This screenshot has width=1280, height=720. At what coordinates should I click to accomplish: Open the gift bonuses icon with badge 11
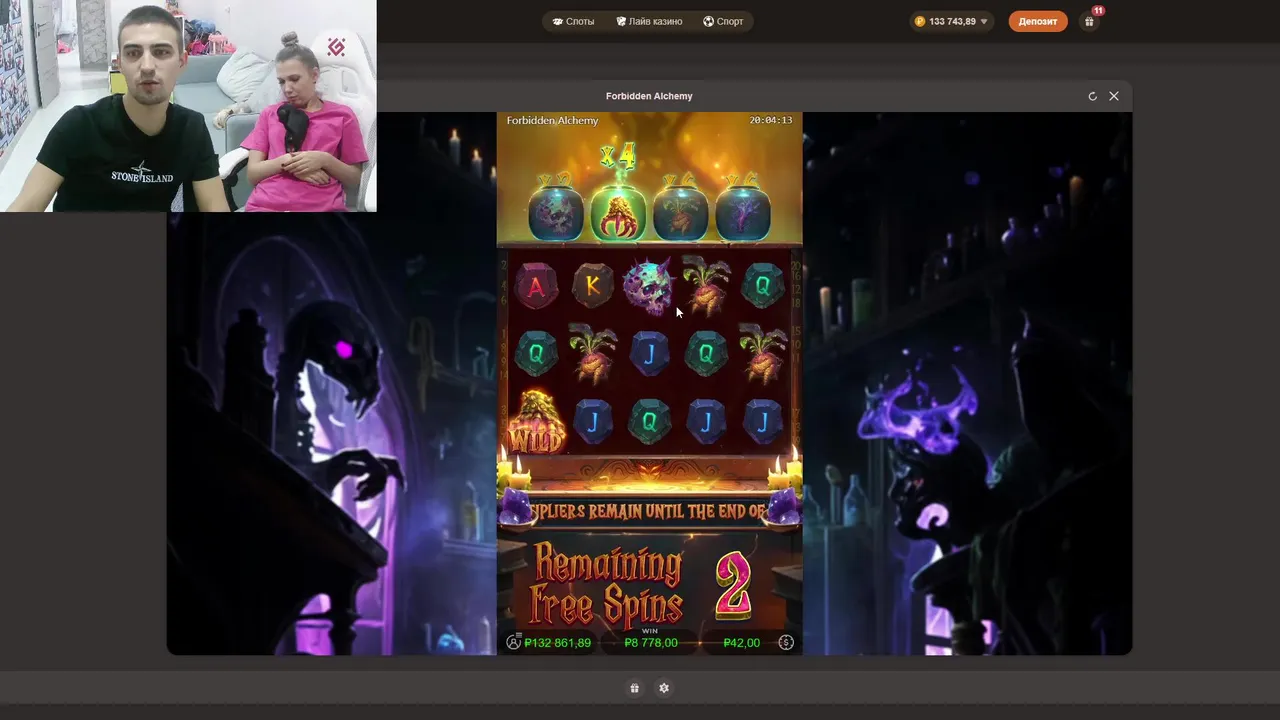pyautogui.click(x=1090, y=21)
